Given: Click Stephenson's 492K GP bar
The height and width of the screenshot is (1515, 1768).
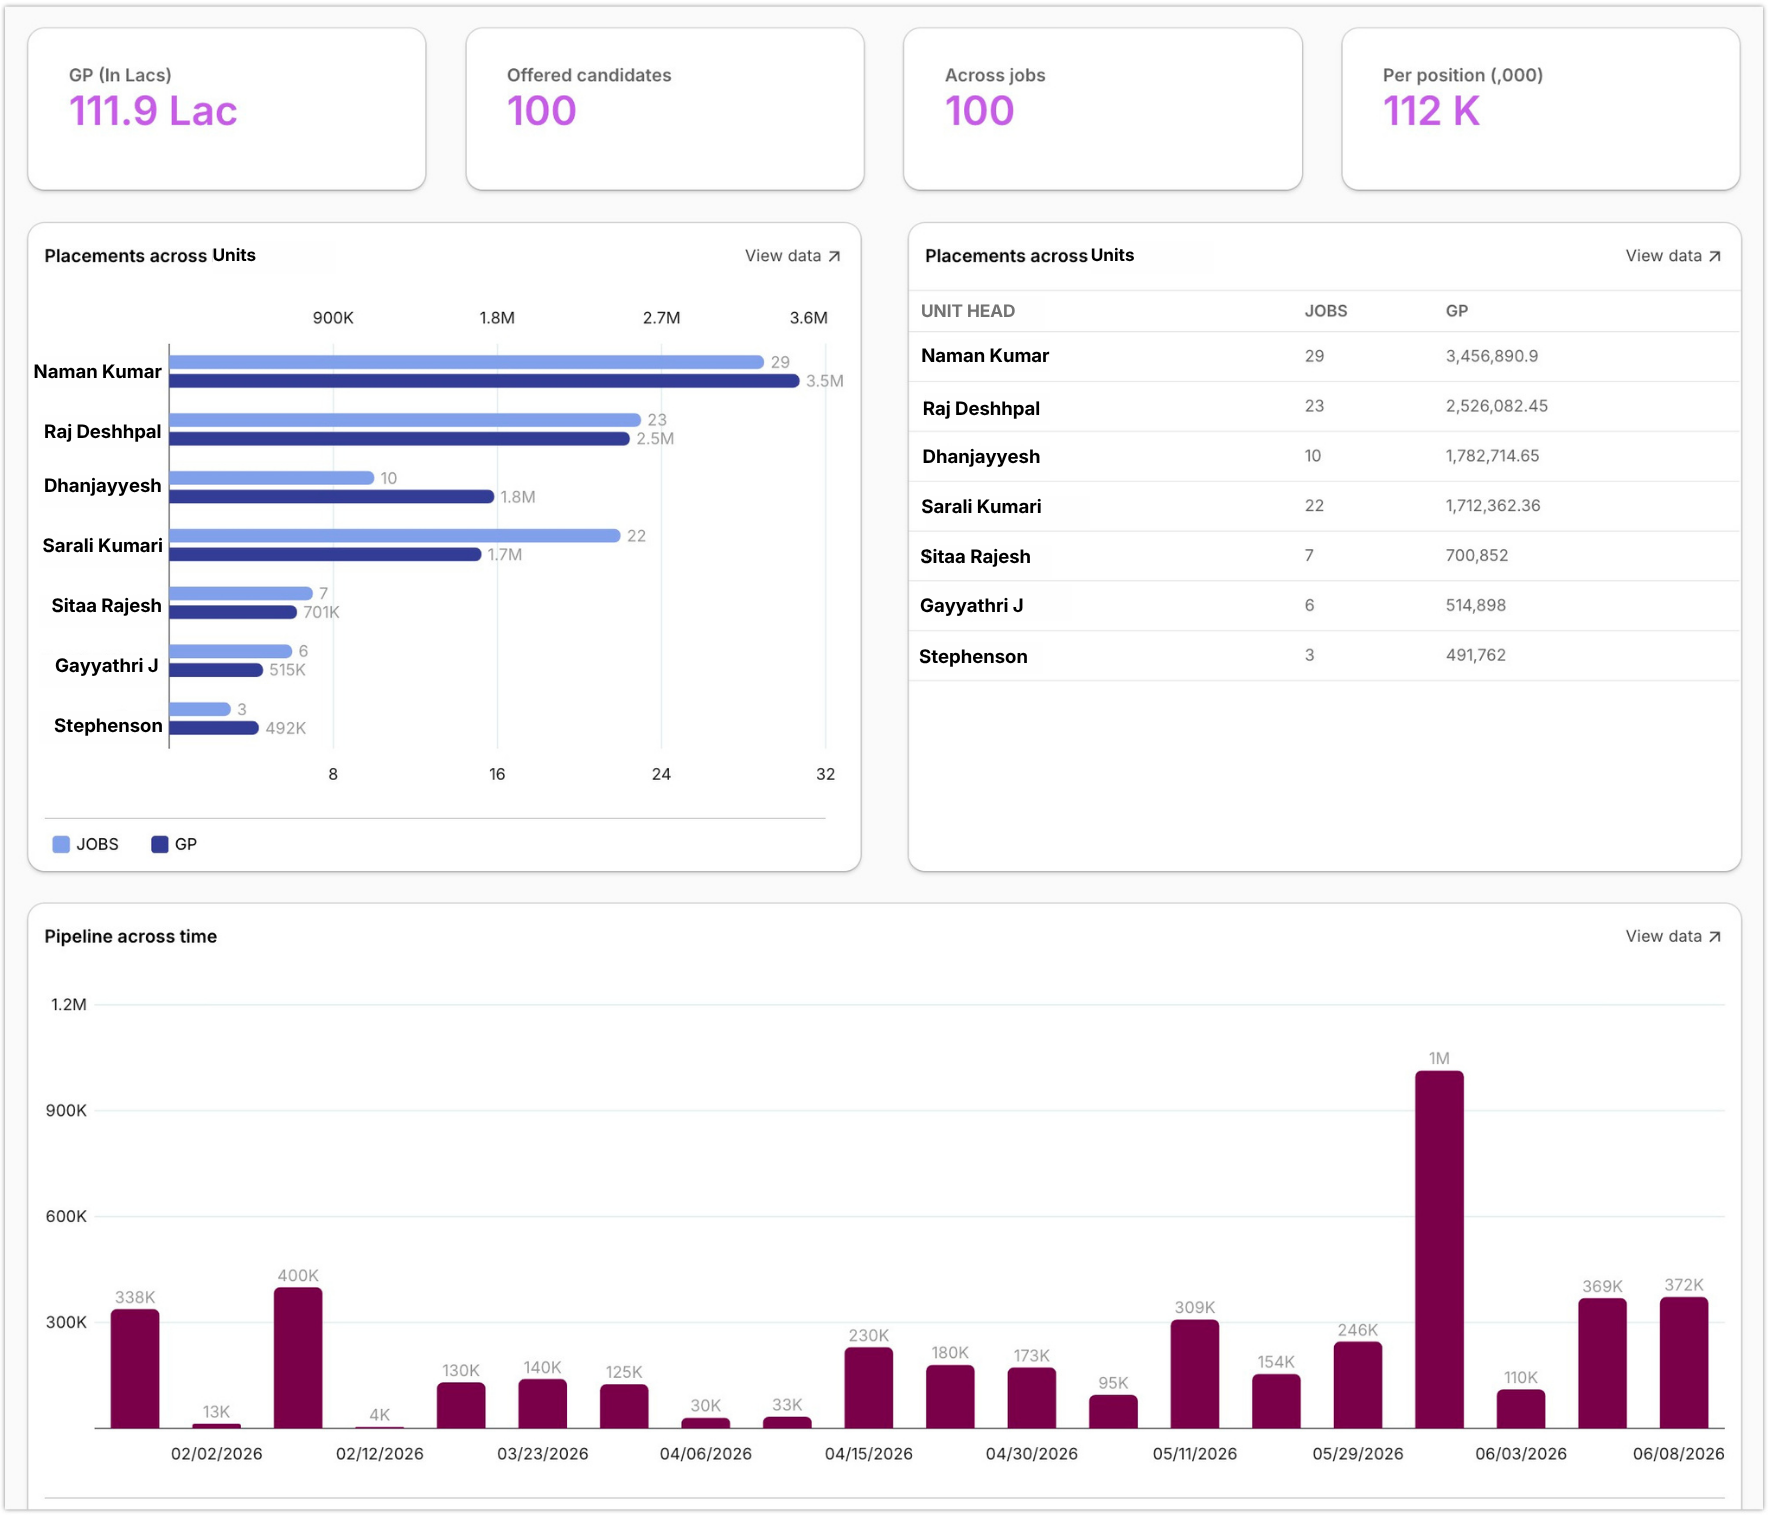Looking at the screenshot, I should coord(214,728).
